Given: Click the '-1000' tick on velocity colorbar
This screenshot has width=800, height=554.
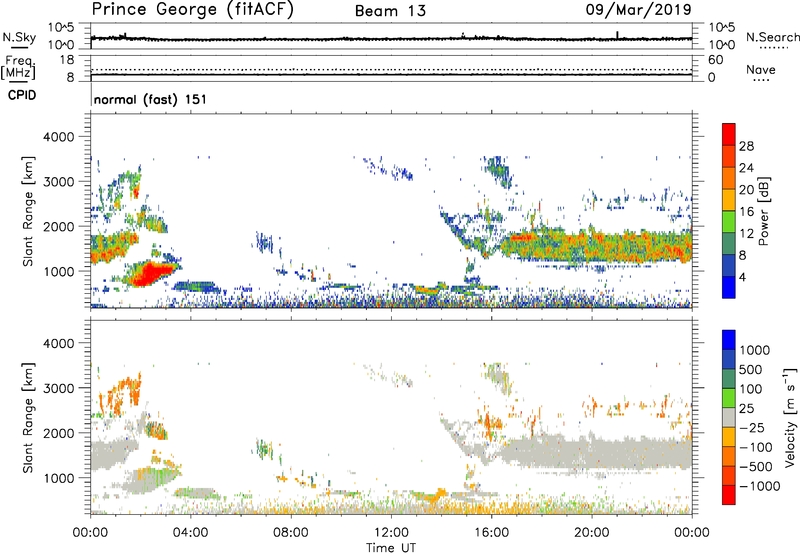Looking at the screenshot, I should (x=759, y=486).
